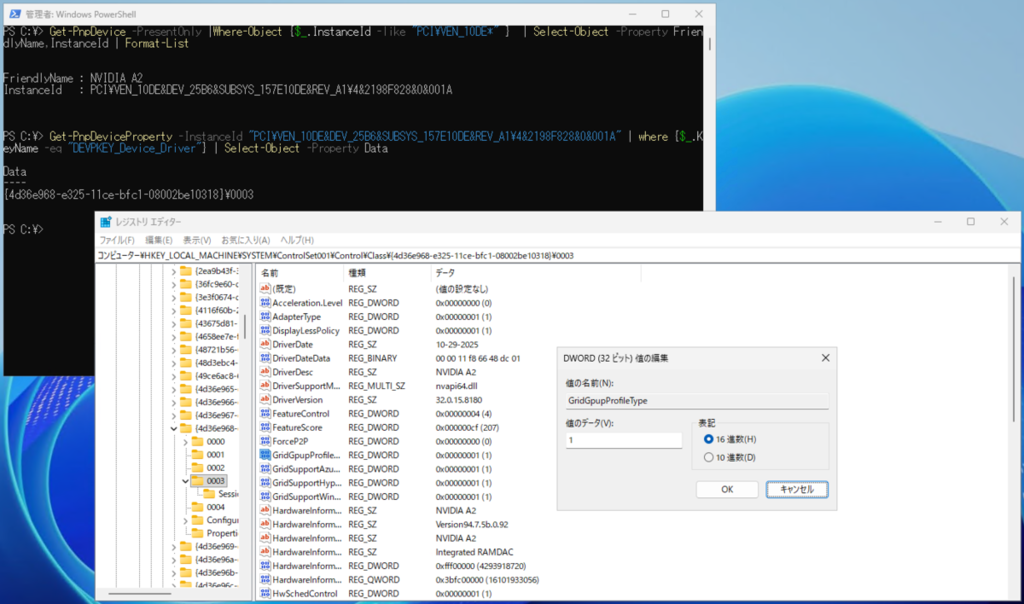Click the DriverDesc string value icon

(x=265, y=372)
